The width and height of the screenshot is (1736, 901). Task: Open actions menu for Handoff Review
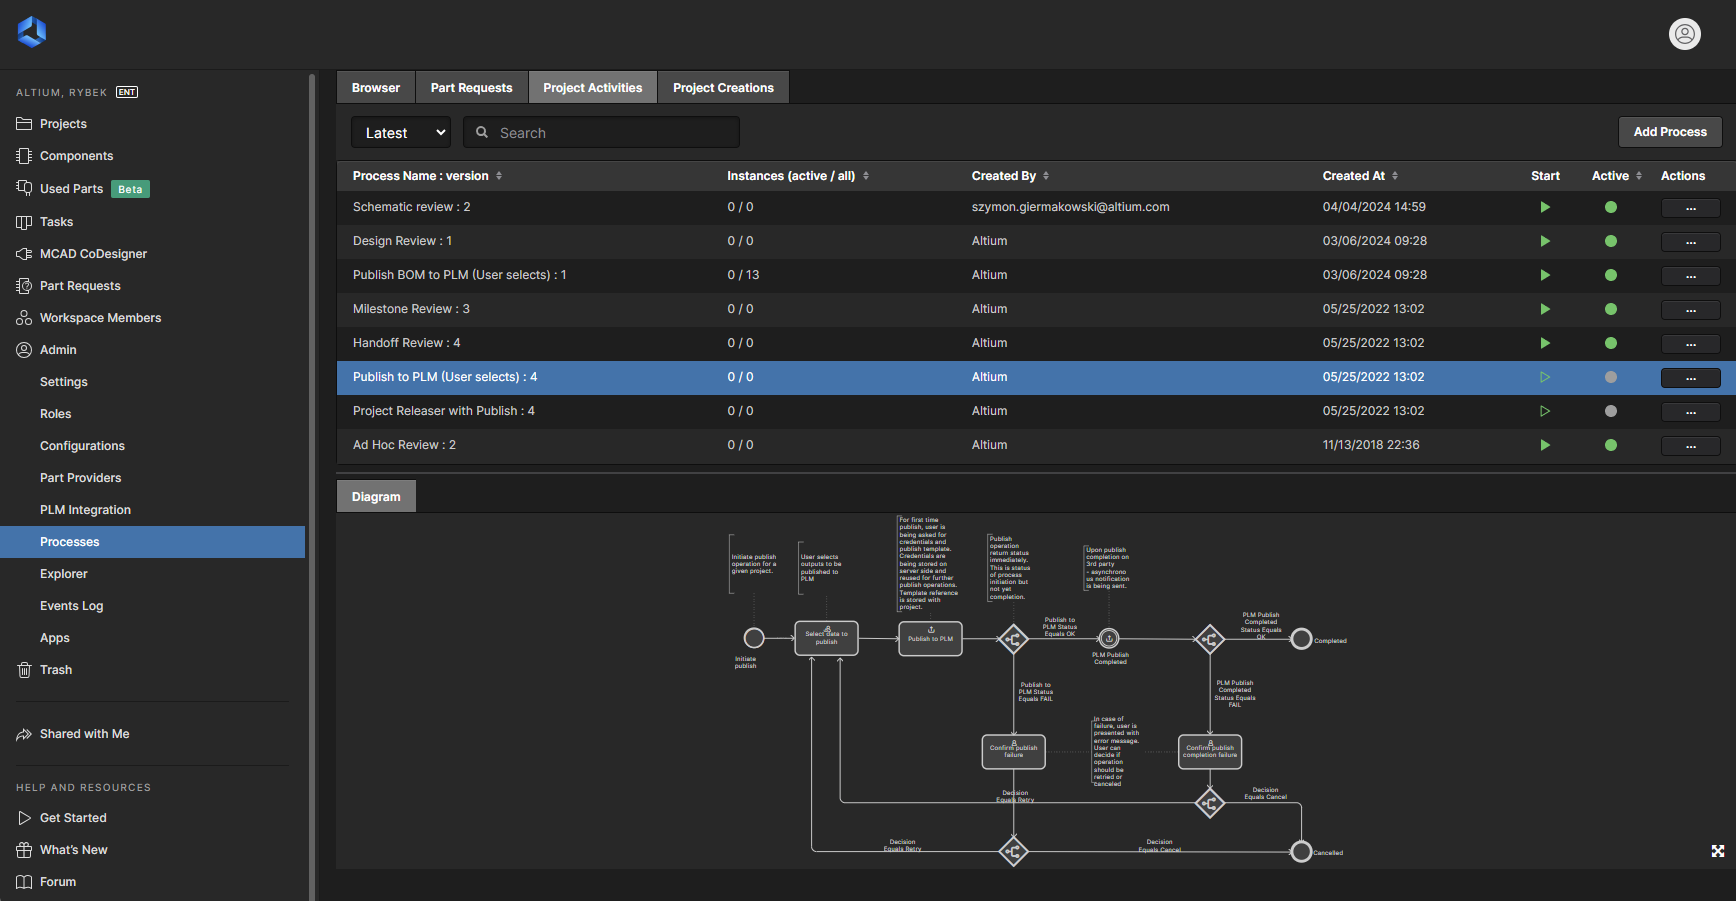pyautogui.click(x=1691, y=344)
